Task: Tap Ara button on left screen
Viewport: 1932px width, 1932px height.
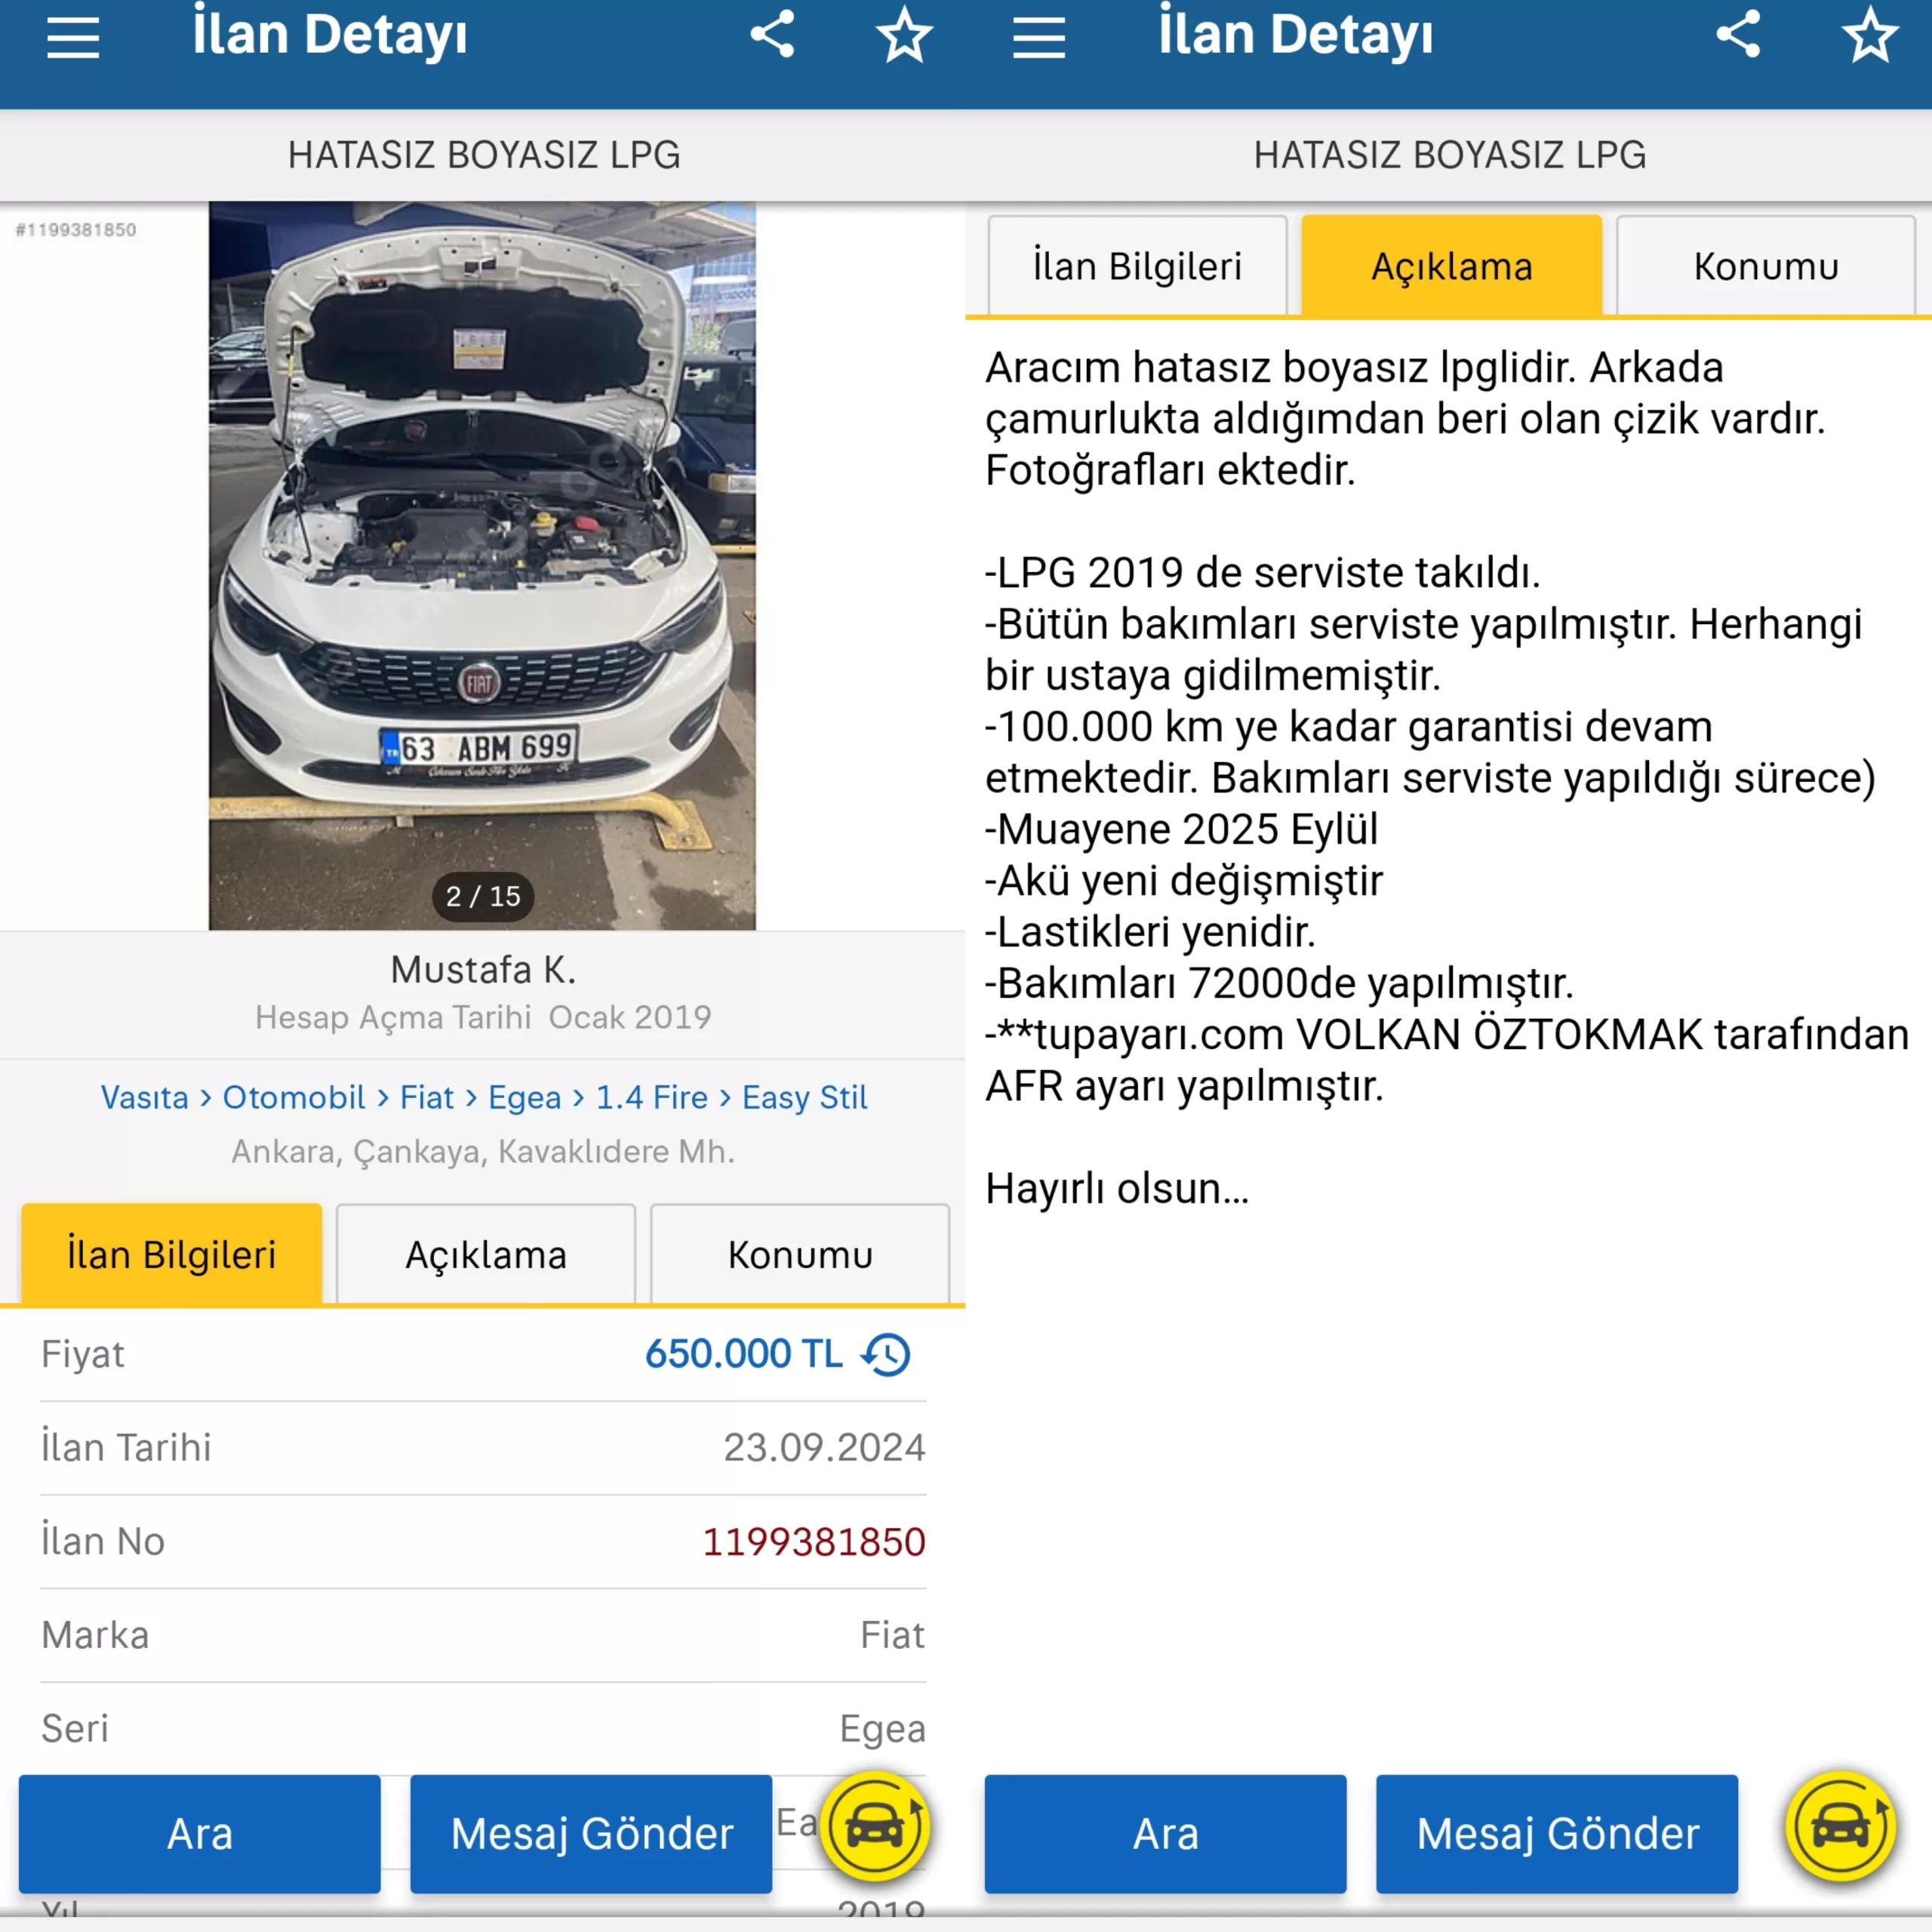Action: point(200,1834)
